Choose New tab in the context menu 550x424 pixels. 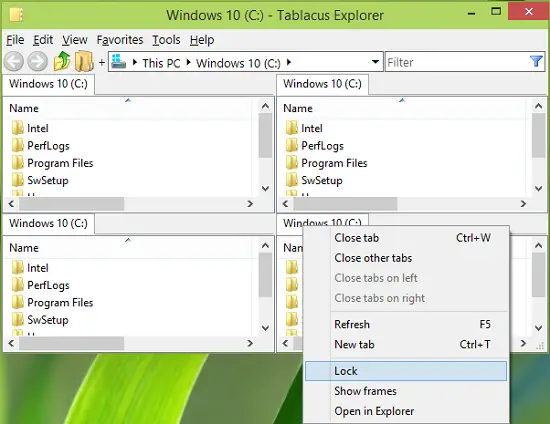pyautogui.click(x=406, y=344)
